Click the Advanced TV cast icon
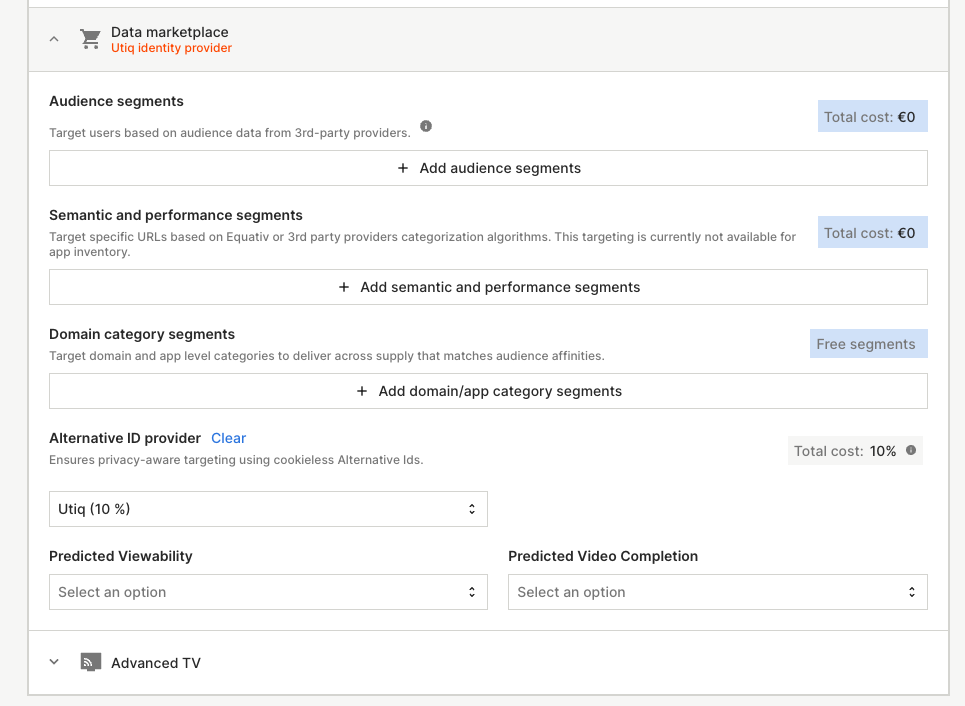 click(x=90, y=662)
